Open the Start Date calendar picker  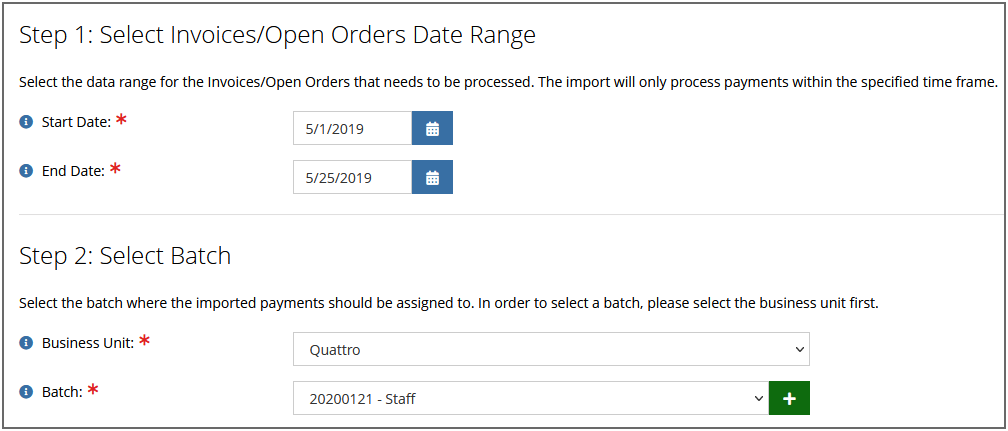(x=433, y=128)
